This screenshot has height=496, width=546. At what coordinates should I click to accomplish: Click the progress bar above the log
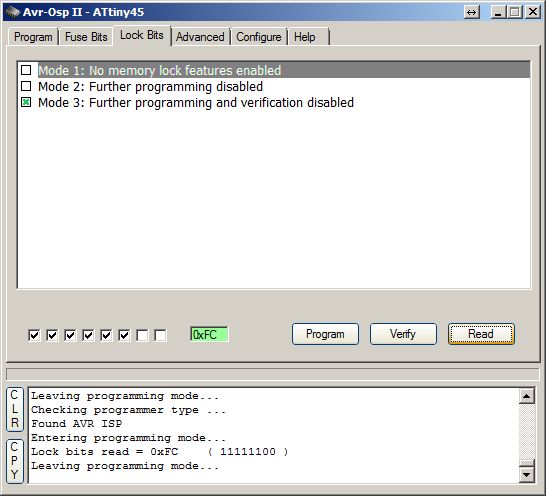click(x=273, y=374)
